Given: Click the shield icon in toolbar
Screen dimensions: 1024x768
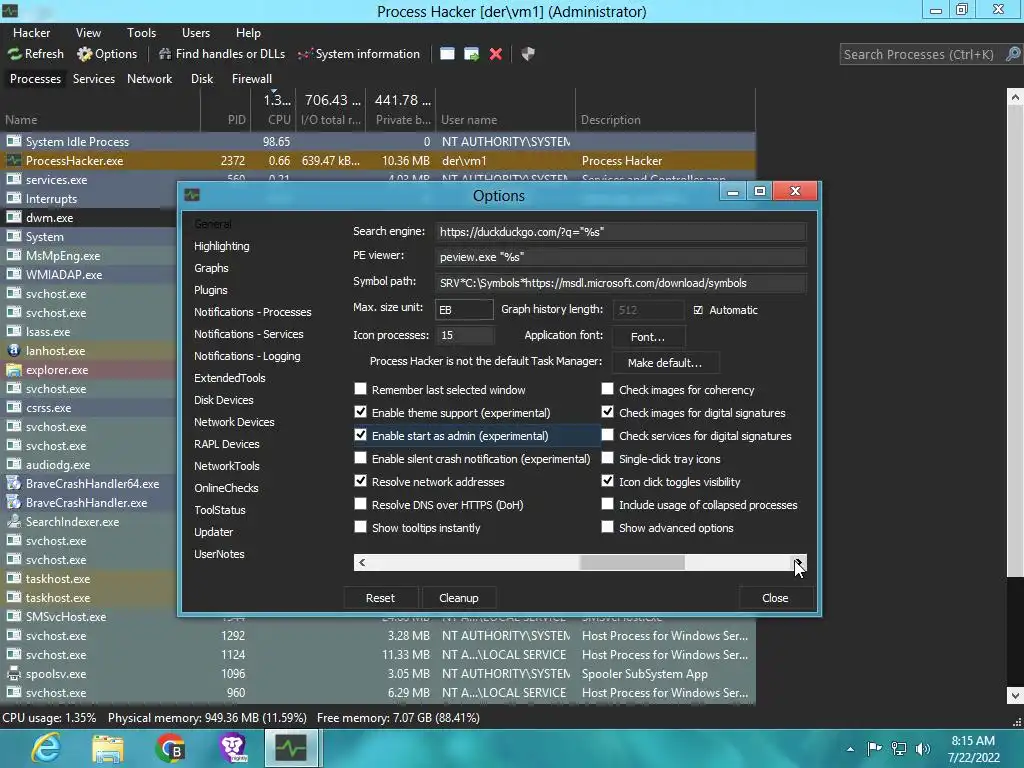Looking at the screenshot, I should pyautogui.click(x=528, y=54).
